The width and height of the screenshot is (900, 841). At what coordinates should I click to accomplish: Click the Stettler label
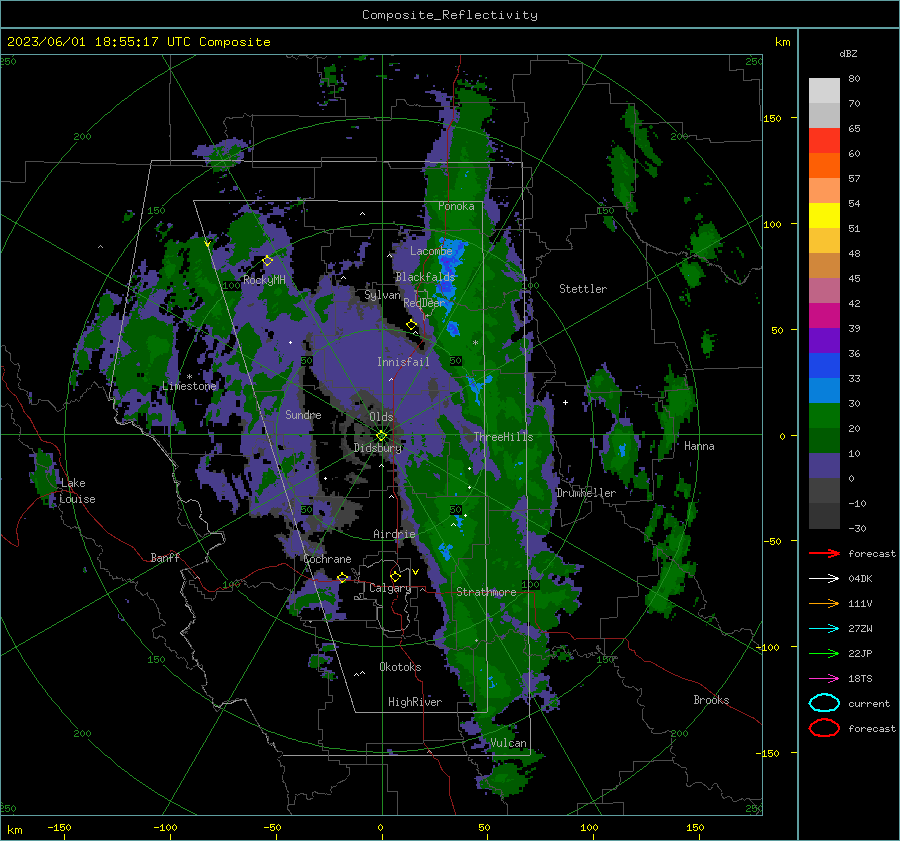coord(583,289)
